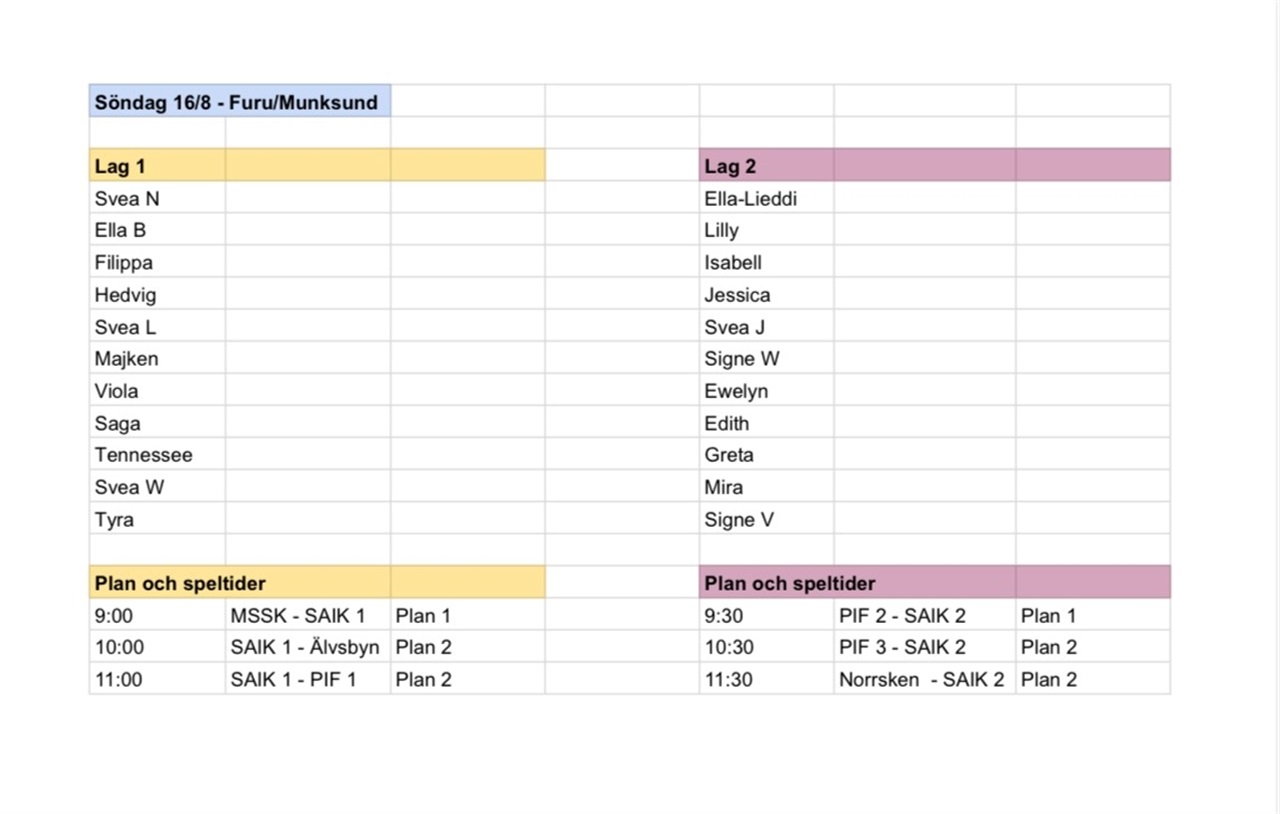
Task: Select the PIF 2 - SAIK 2 cell
Action: (925, 614)
